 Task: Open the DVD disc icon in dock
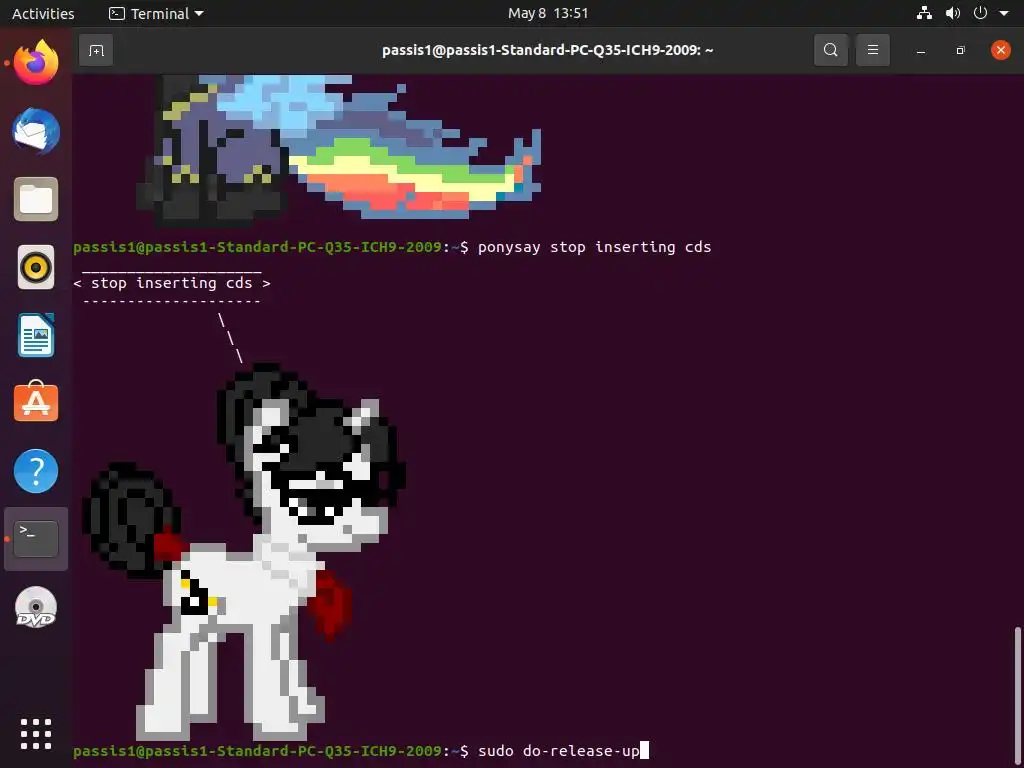36,607
